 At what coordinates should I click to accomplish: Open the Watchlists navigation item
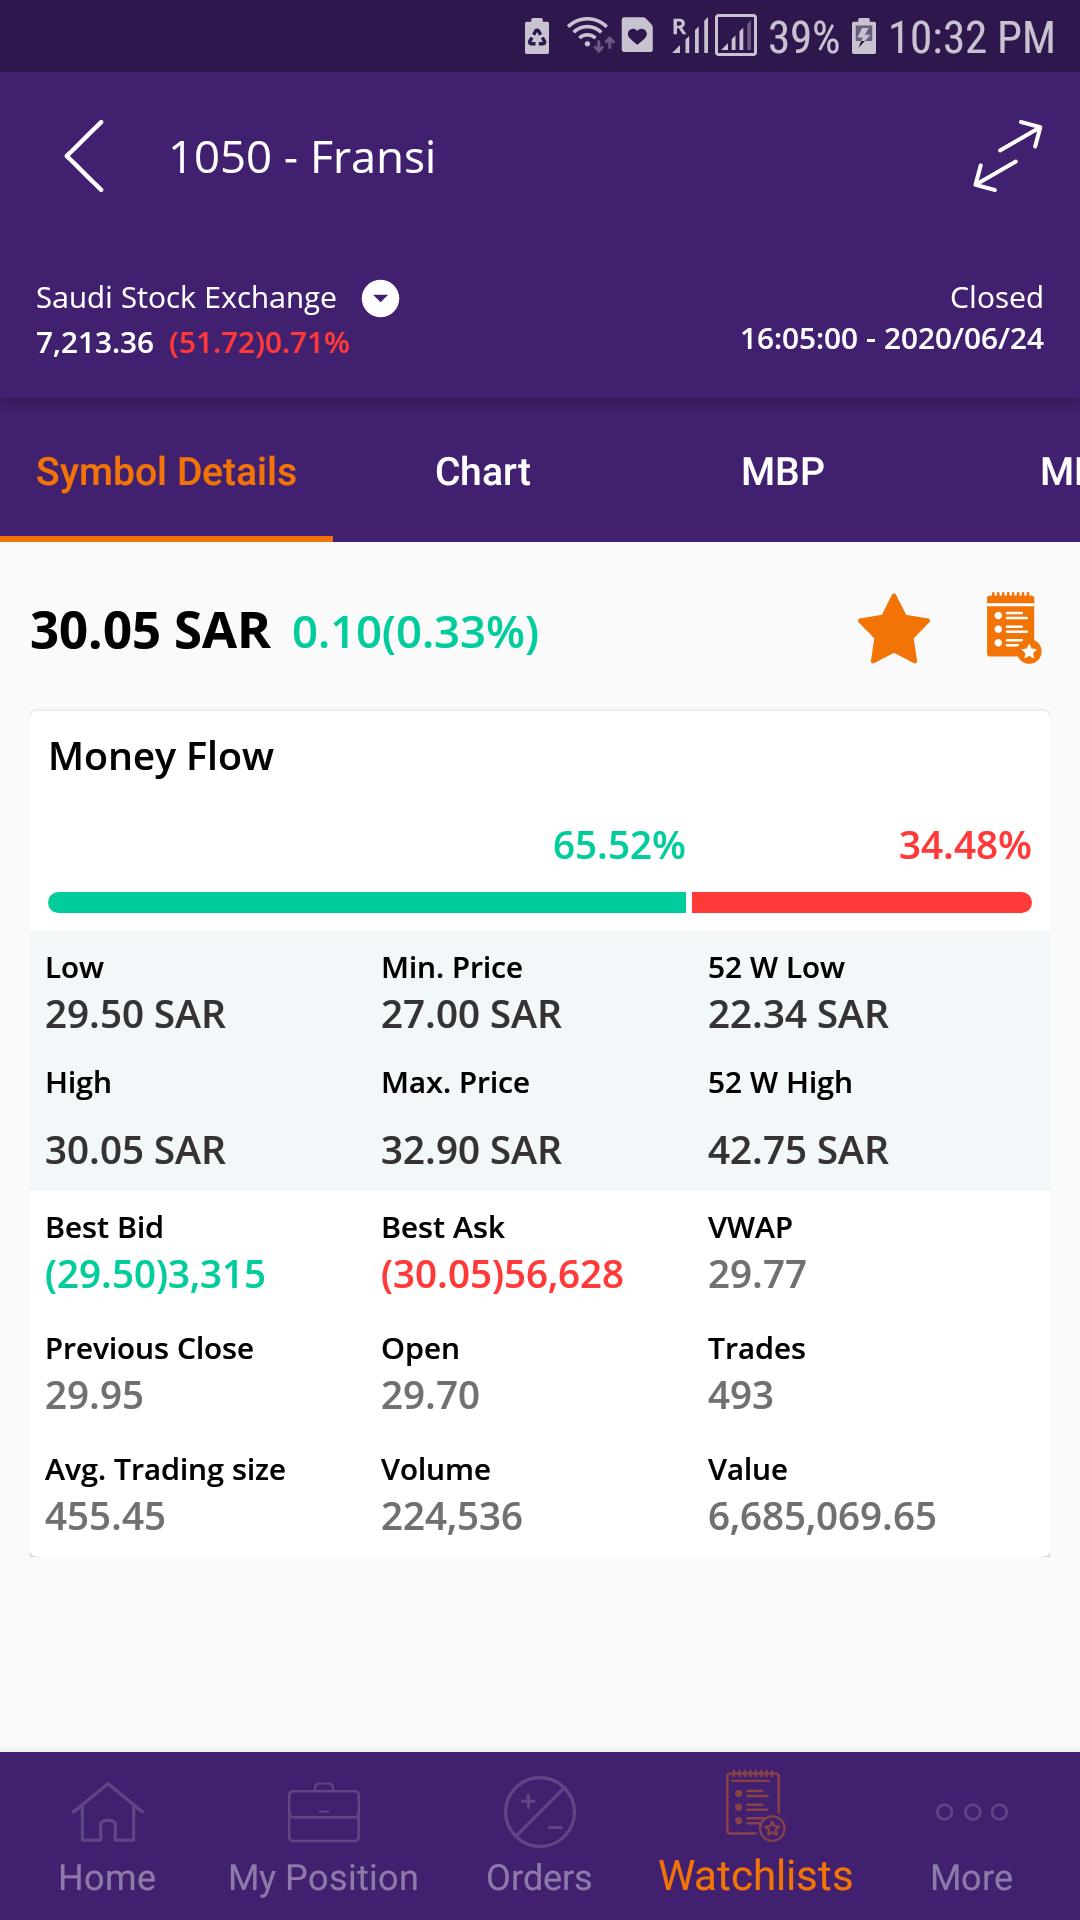[x=756, y=1834]
